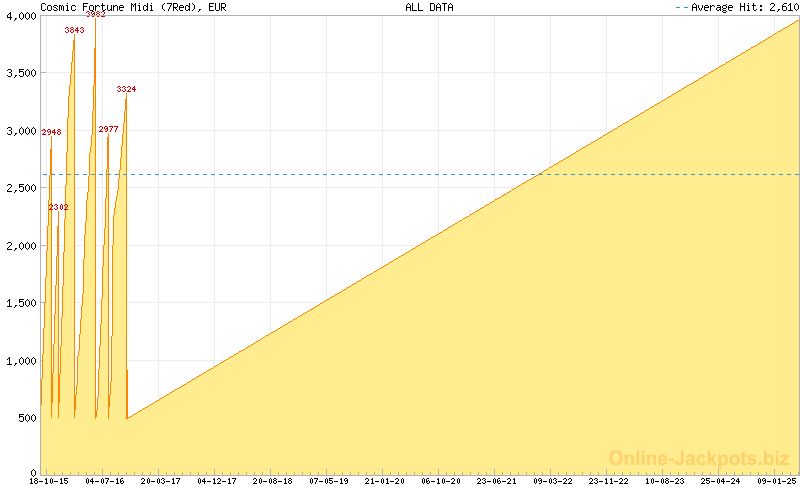The image size is (800, 490).
Task: Click the 09-01-25 x-axis date label
Action: (x=777, y=481)
